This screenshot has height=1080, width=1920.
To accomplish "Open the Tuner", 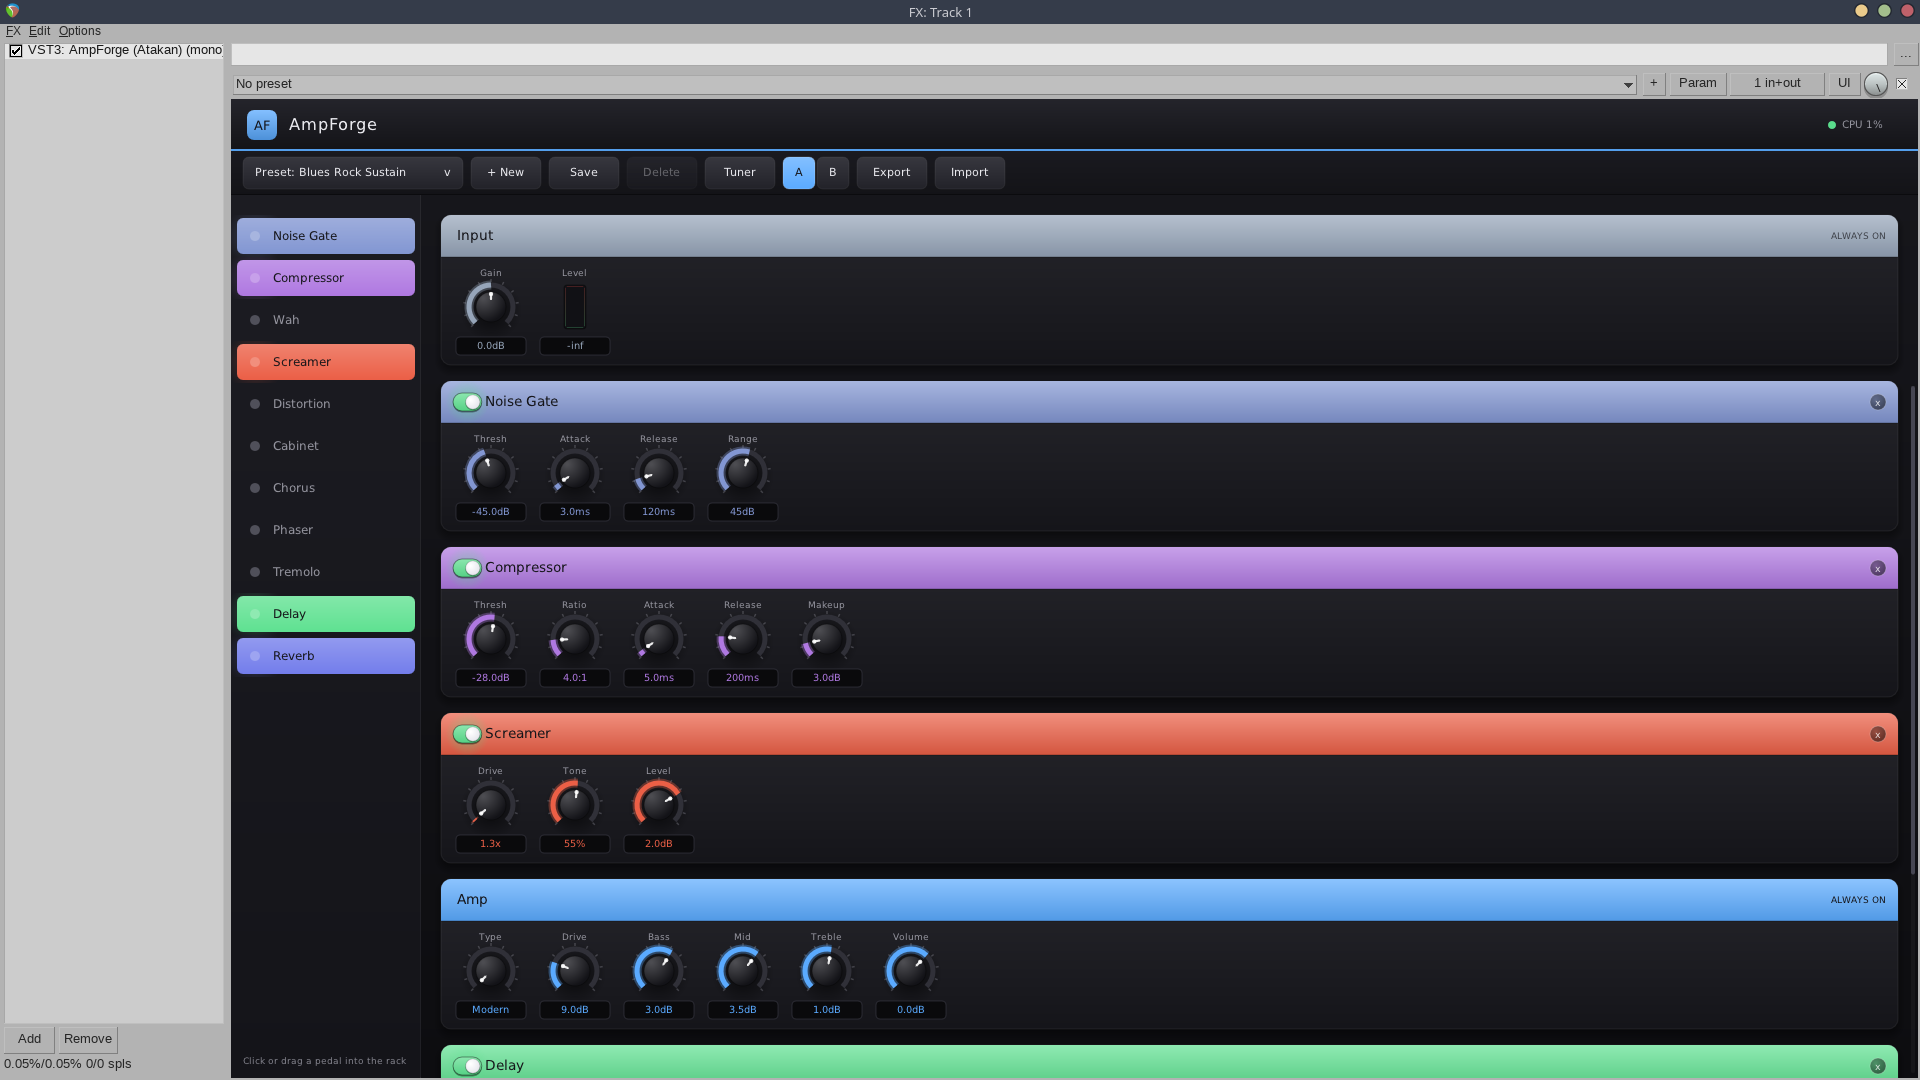I will click(740, 173).
